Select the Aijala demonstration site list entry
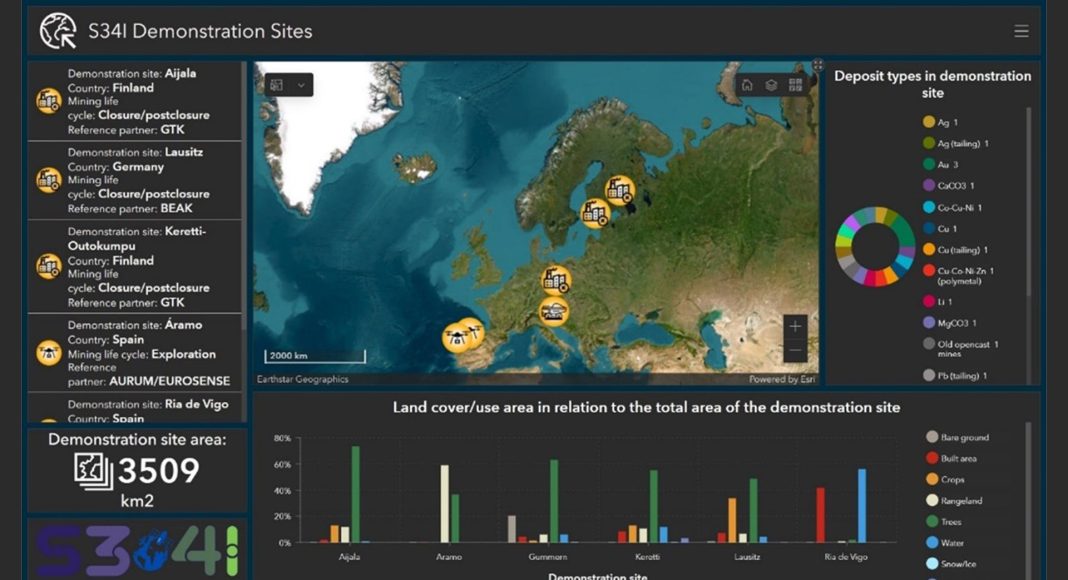The width and height of the screenshot is (1068, 580). point(135,101)
